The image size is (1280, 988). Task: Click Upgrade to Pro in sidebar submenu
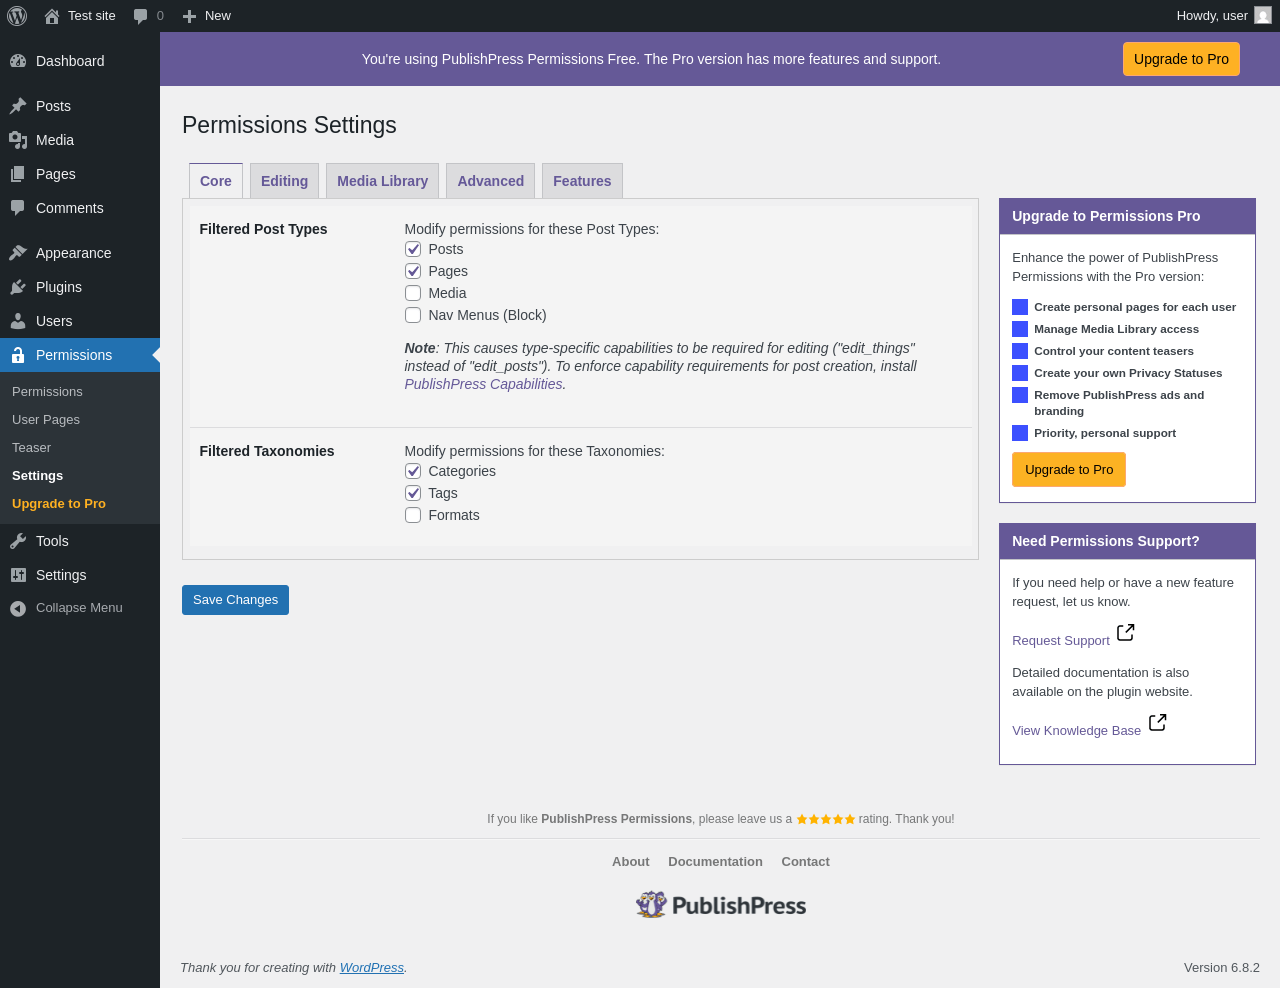click(x=59, y=504)
